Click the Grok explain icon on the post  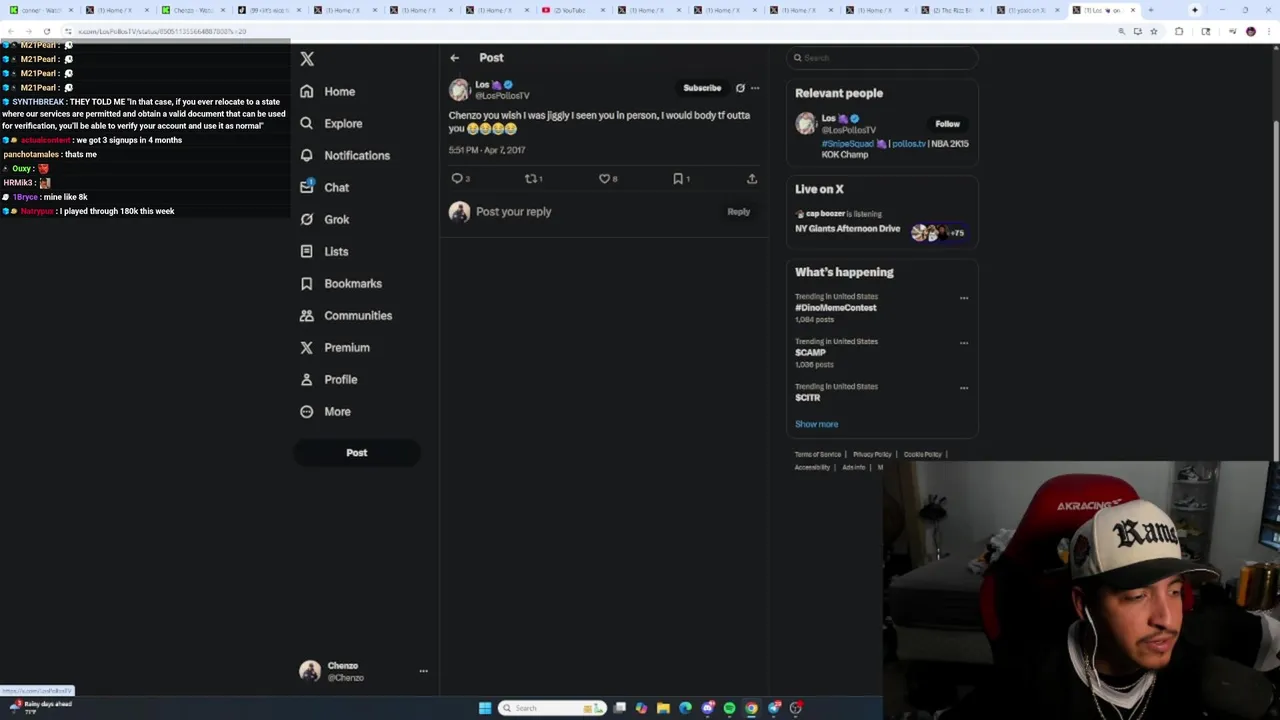[740, 88]
